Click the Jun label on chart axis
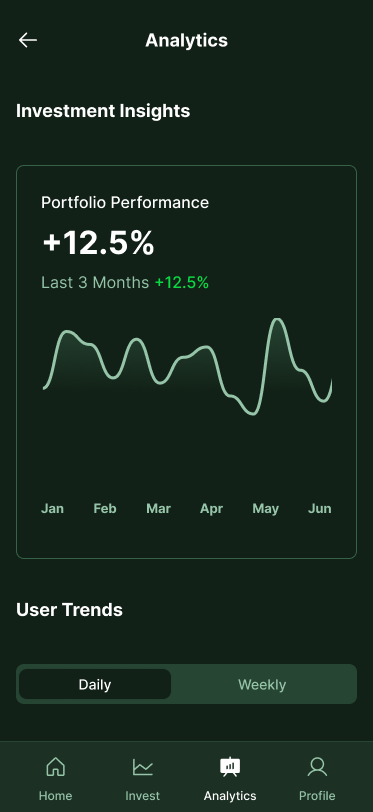The width and height of the screenshot is (373, 812). [x=320, y=509]
